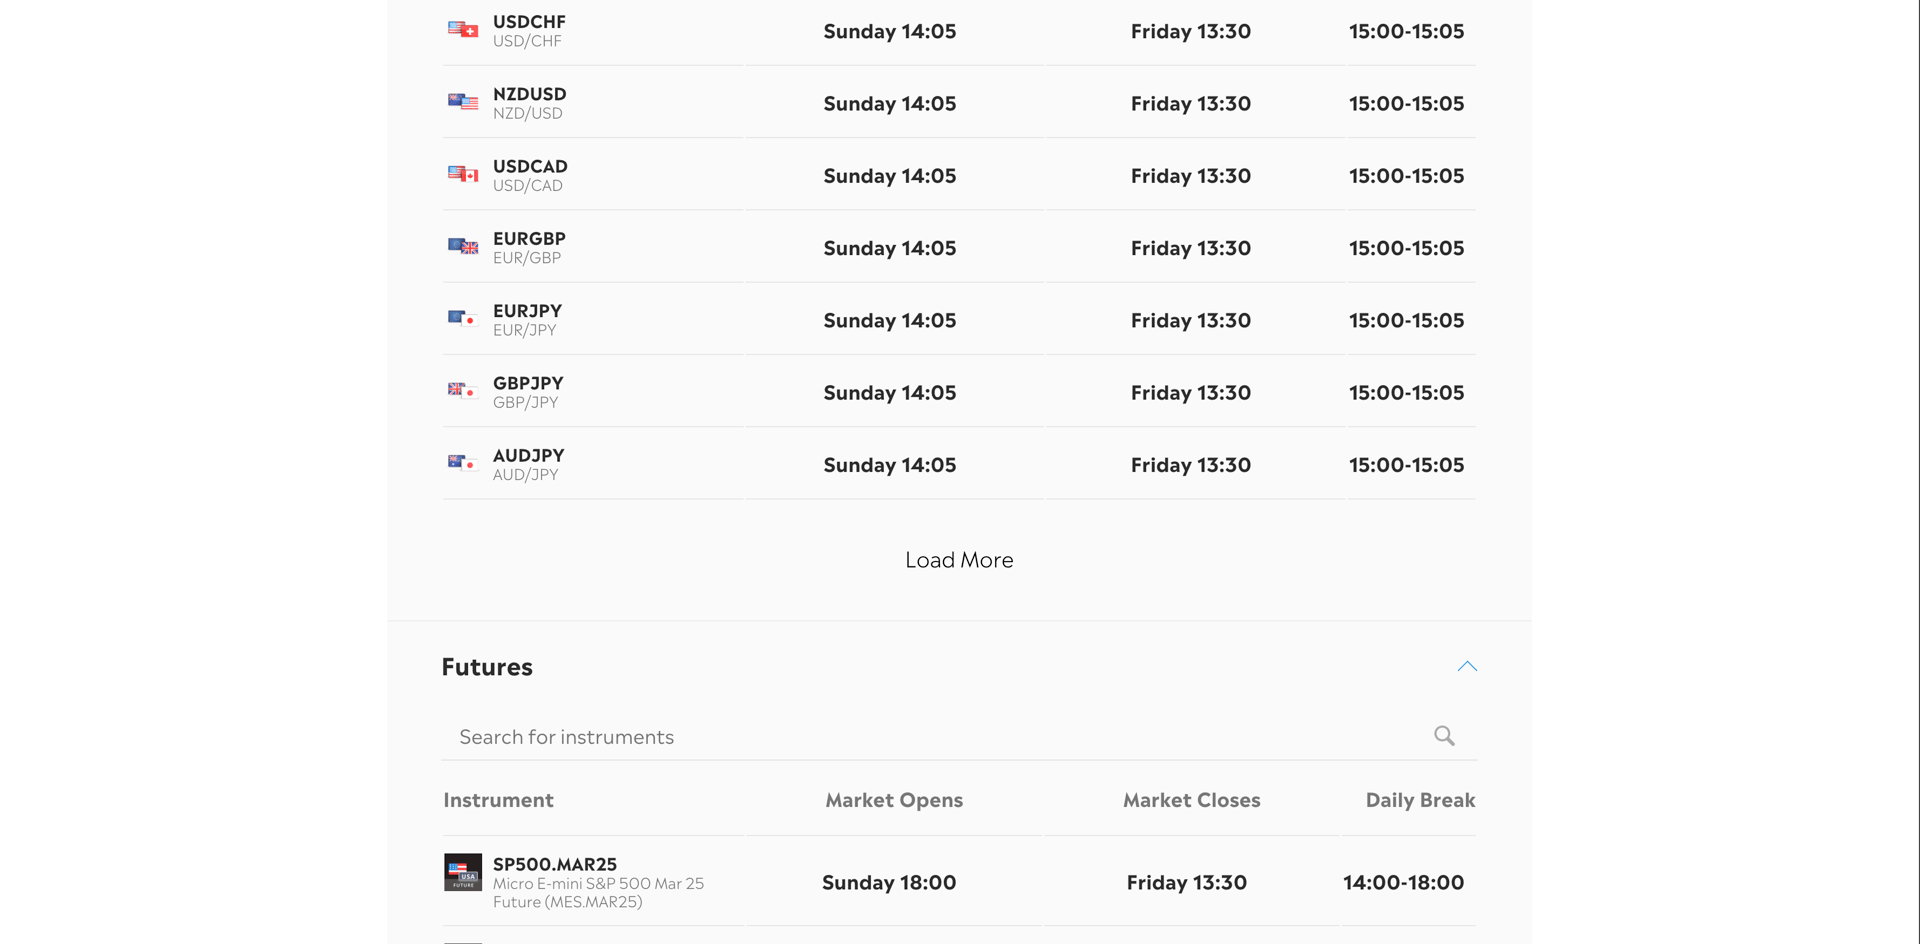Click the GBPJPY flag pair icon
This screenshot has width=1920, height=944.
[x=463, y=391]
